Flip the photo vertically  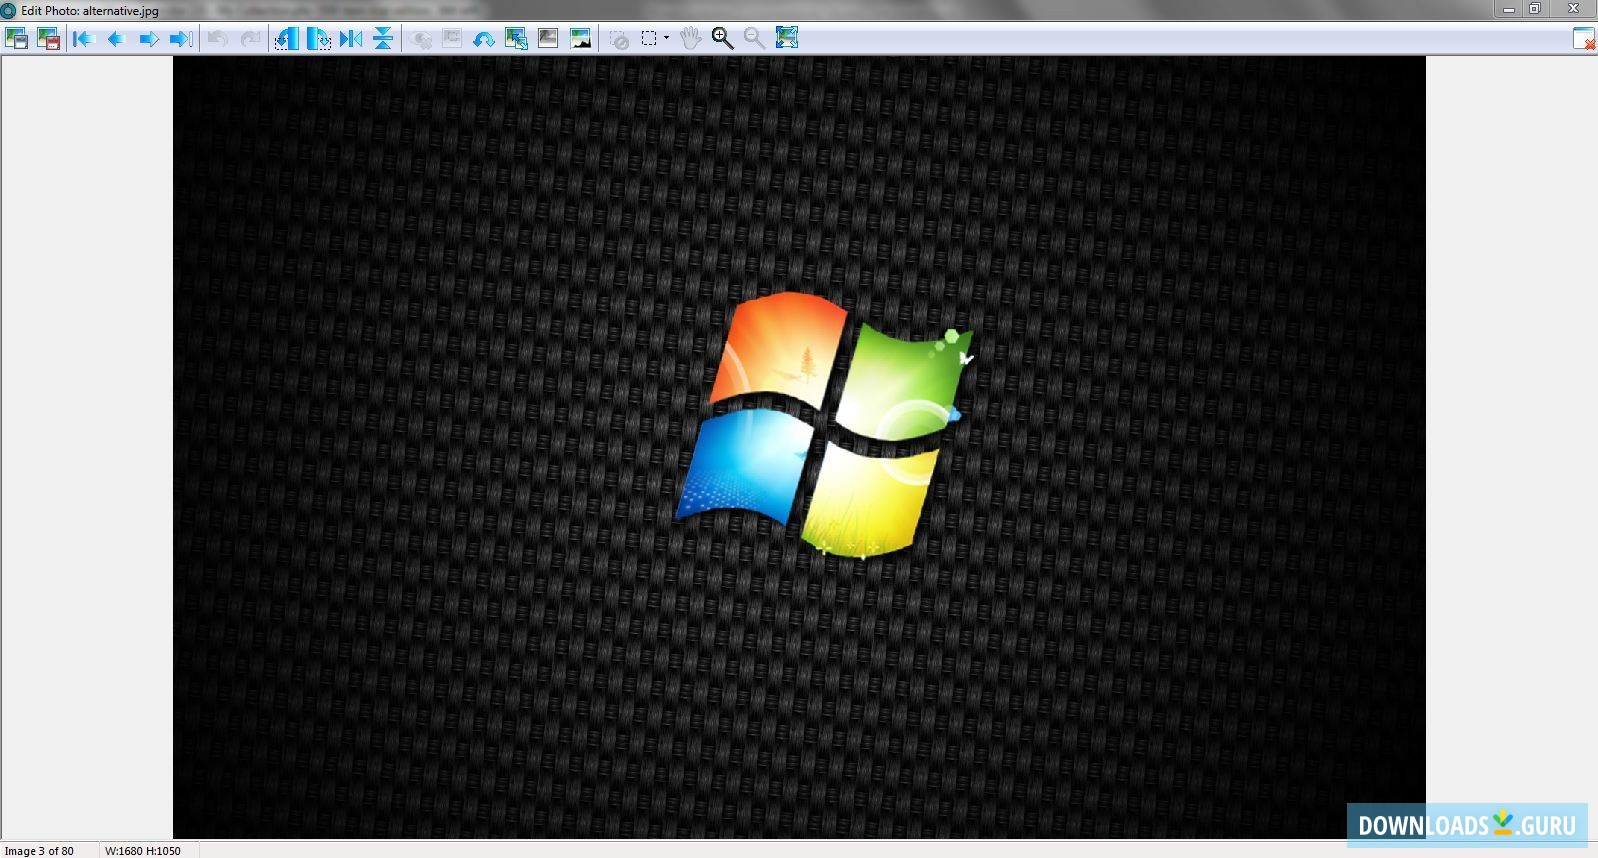[383, 39]
